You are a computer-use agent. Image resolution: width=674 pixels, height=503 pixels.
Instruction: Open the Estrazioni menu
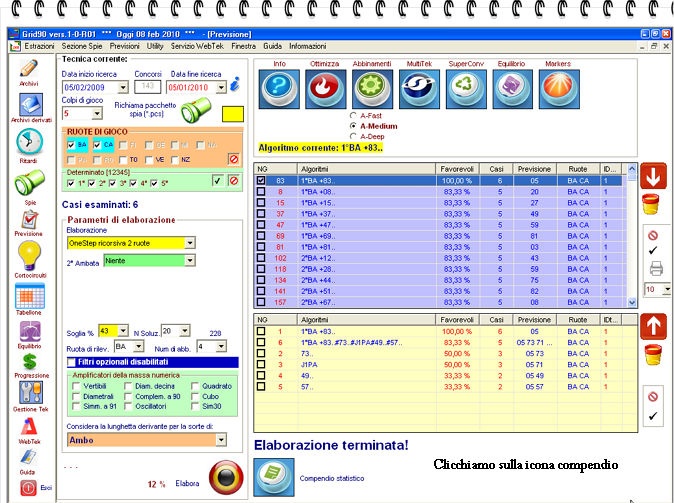[x=39, y=46]
